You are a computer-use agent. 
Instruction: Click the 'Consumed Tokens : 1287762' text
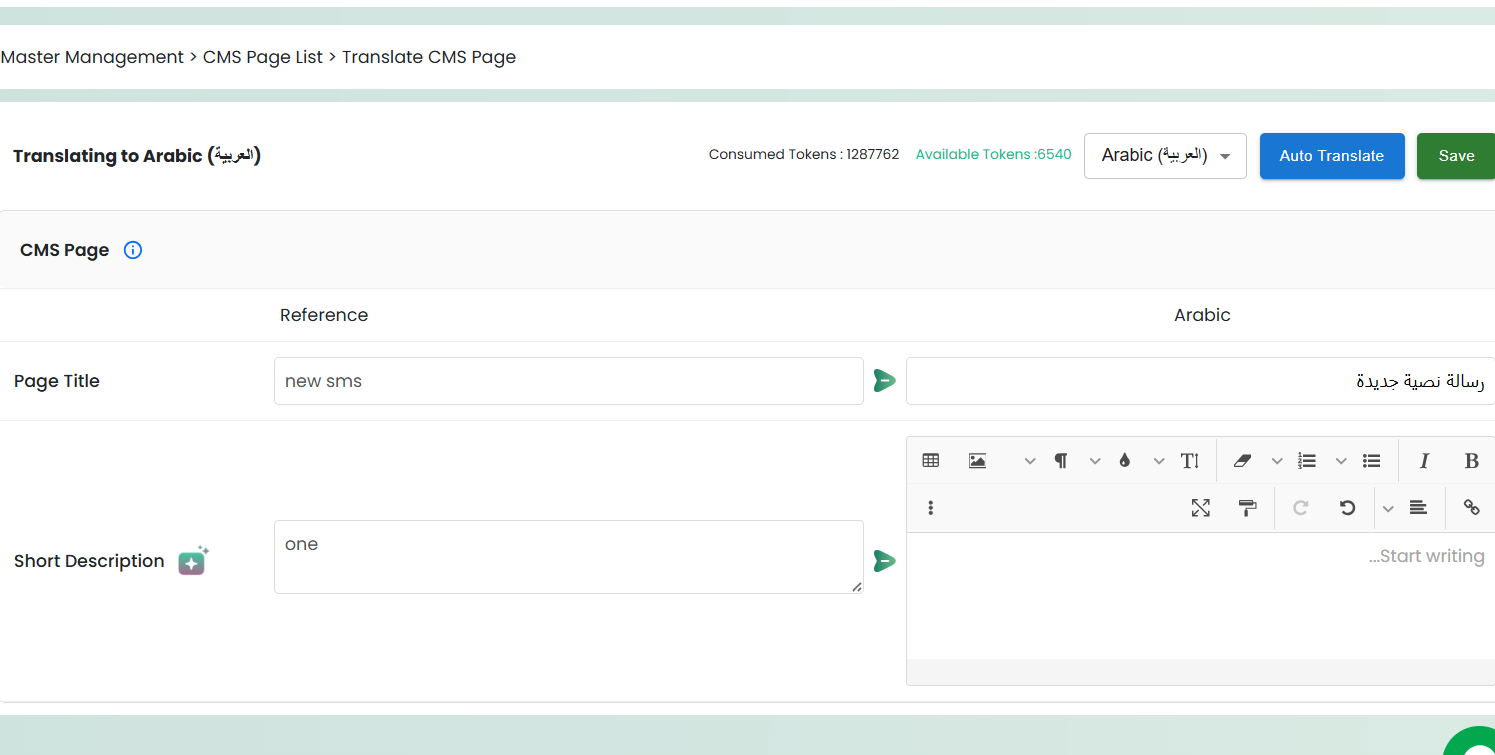804,154
